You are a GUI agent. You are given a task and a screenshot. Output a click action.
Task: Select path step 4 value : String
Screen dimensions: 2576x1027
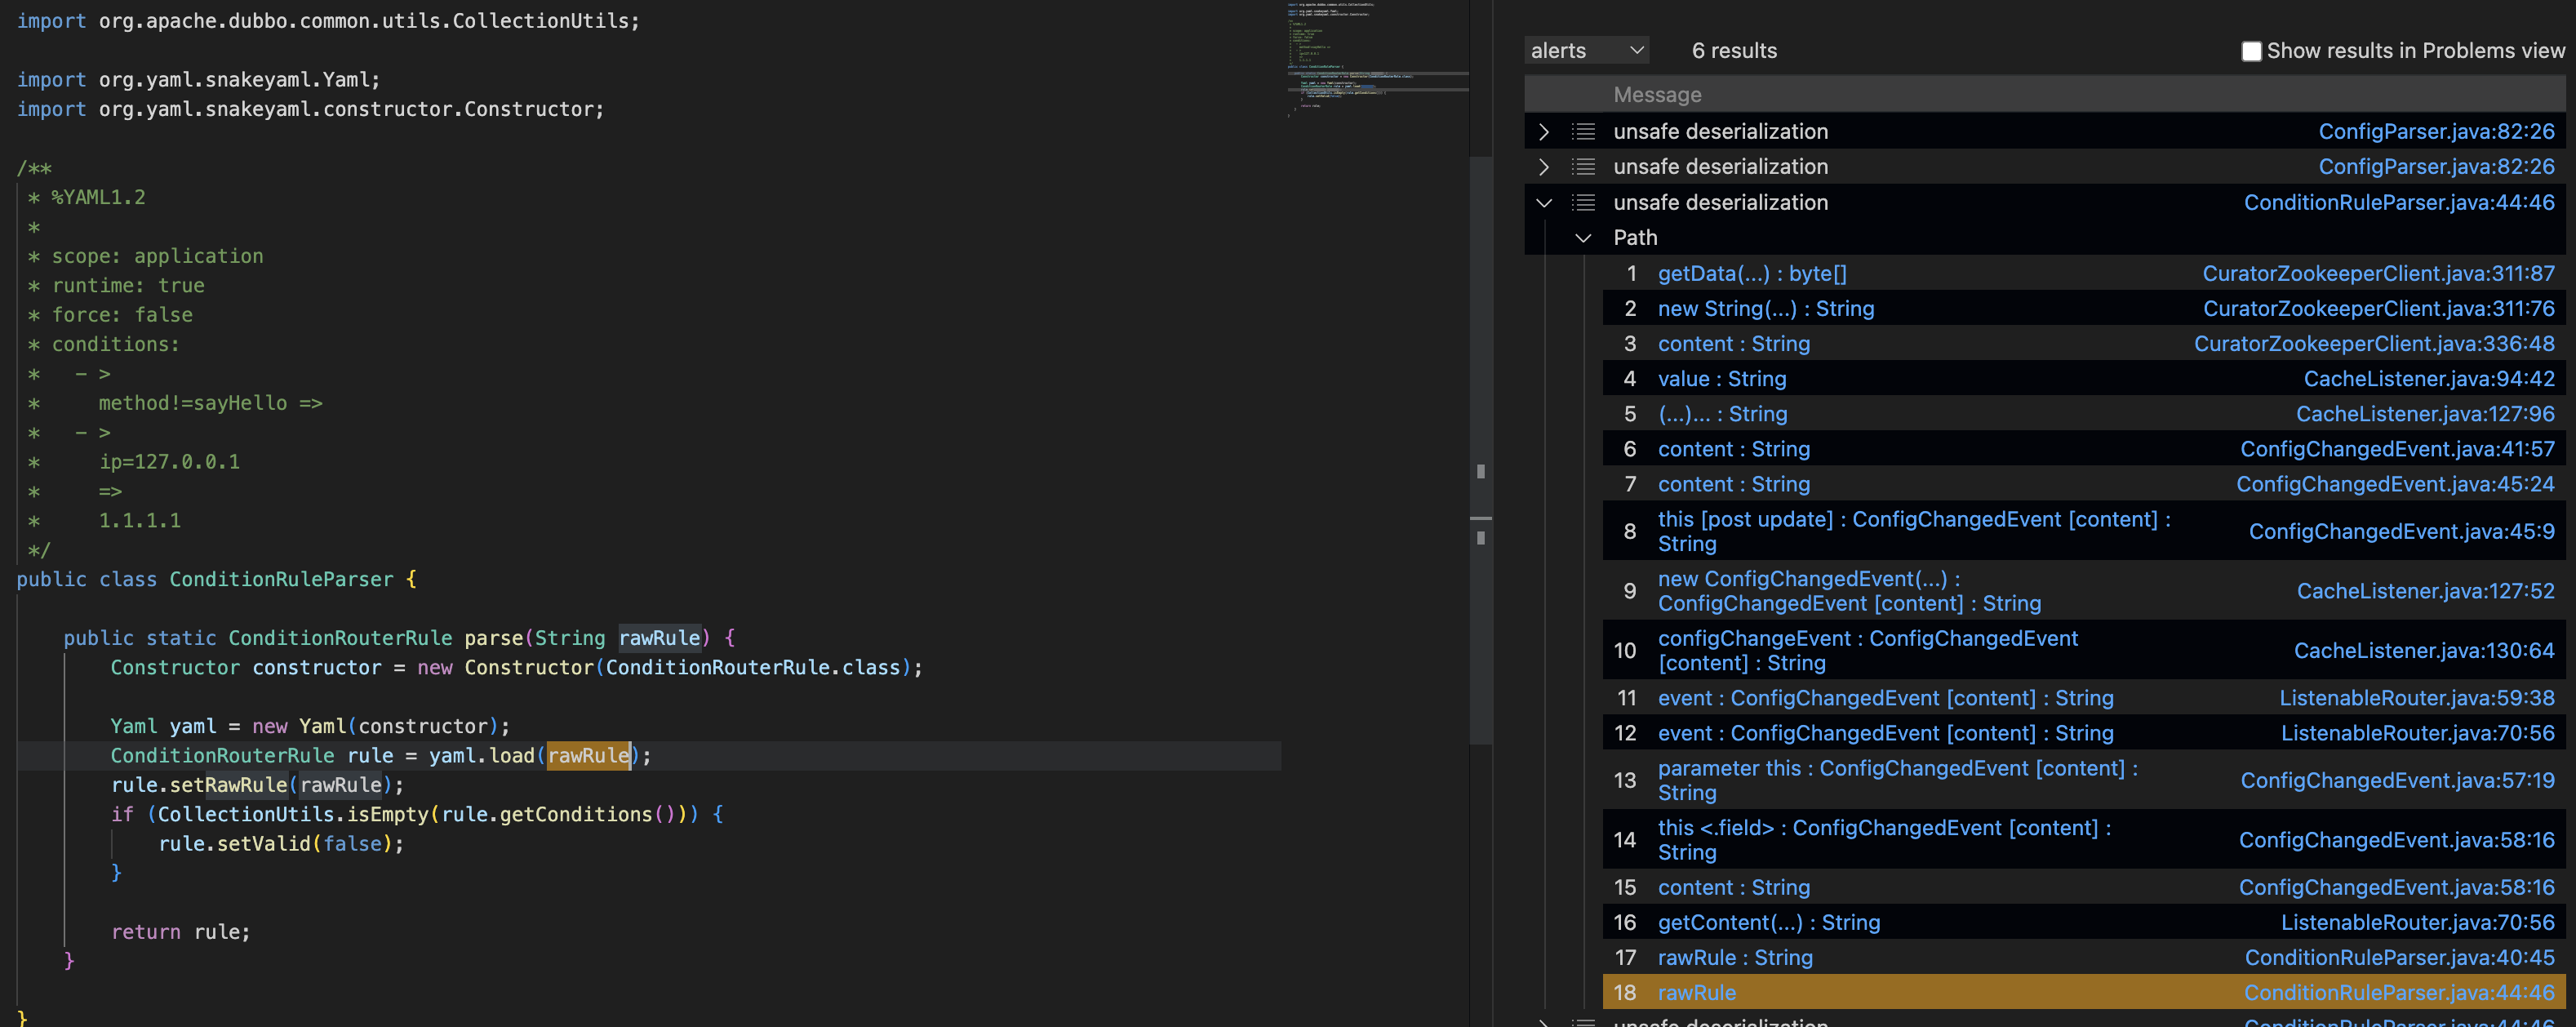(x=1722, y=379)
